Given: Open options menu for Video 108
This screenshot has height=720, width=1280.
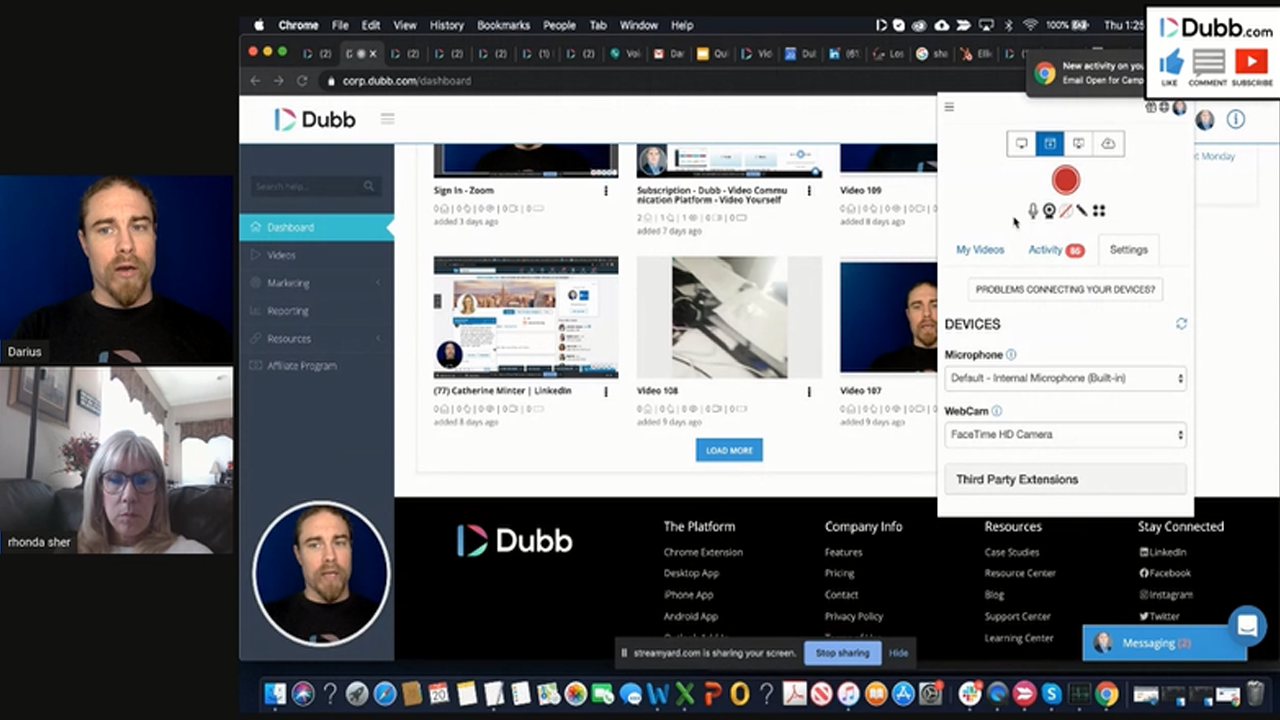Looking at the screenshot, I should (x=809, y=391).
